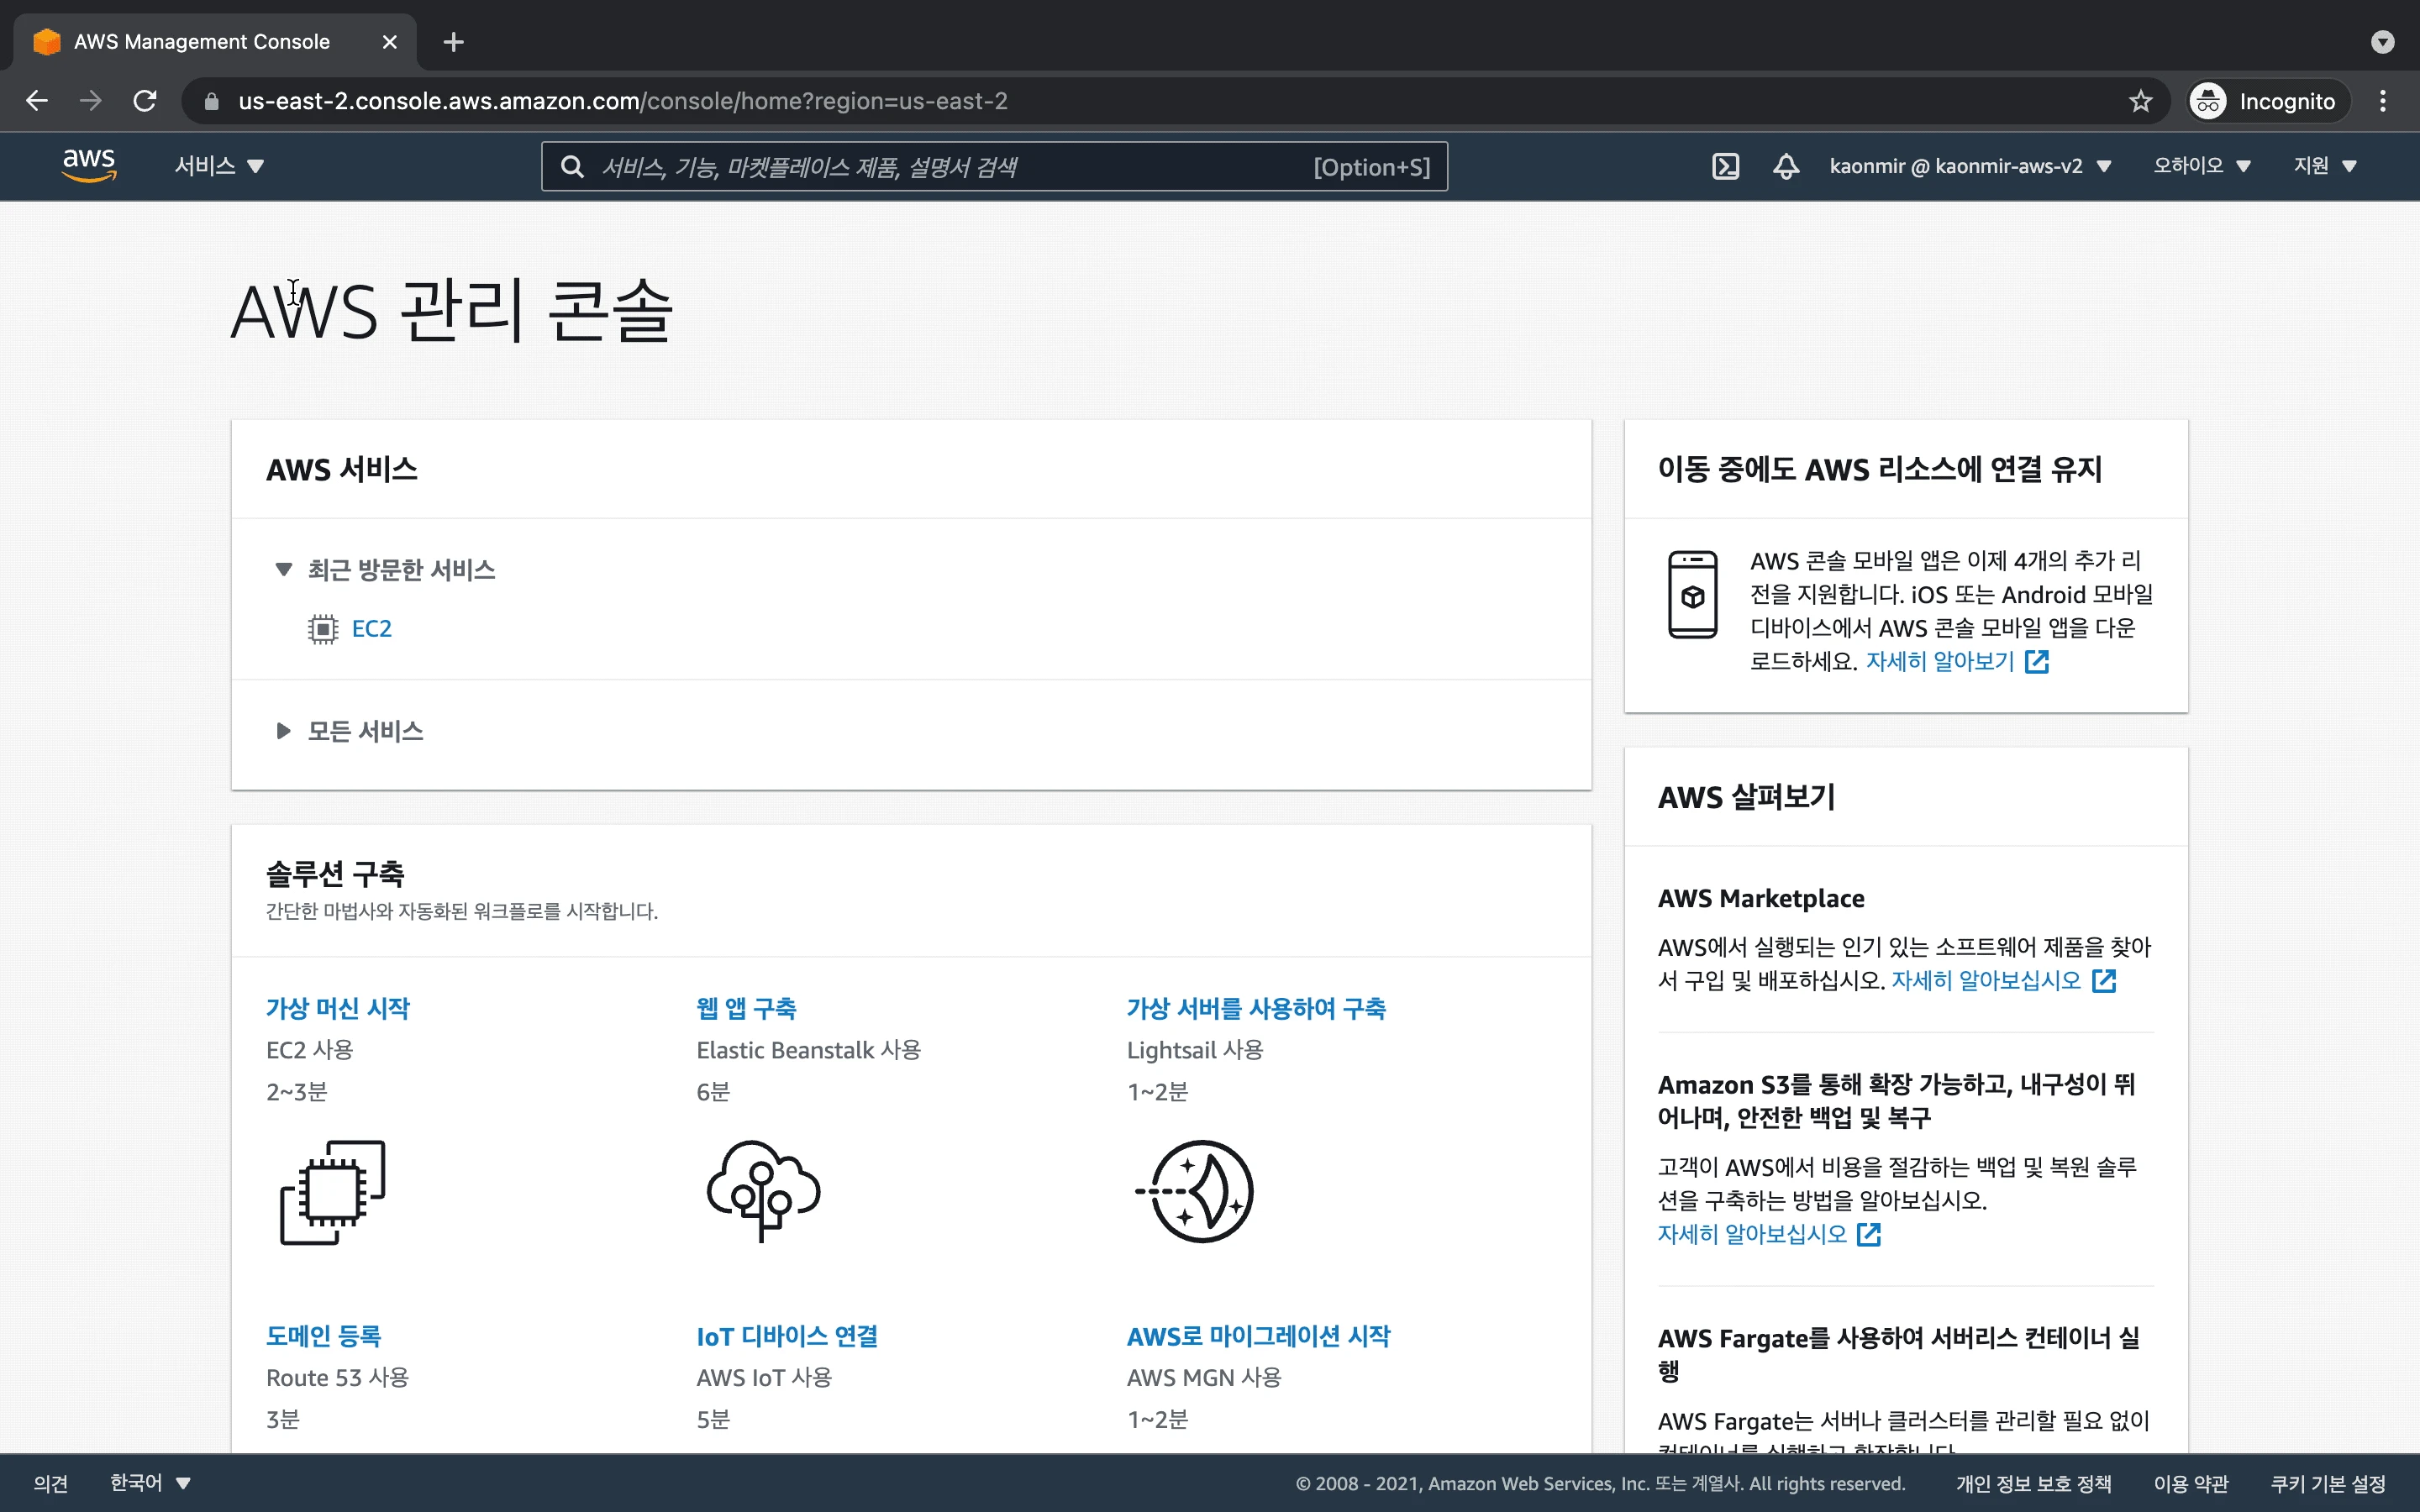
Task: Click the search magnifier icon
Action: tap(572, 166)
